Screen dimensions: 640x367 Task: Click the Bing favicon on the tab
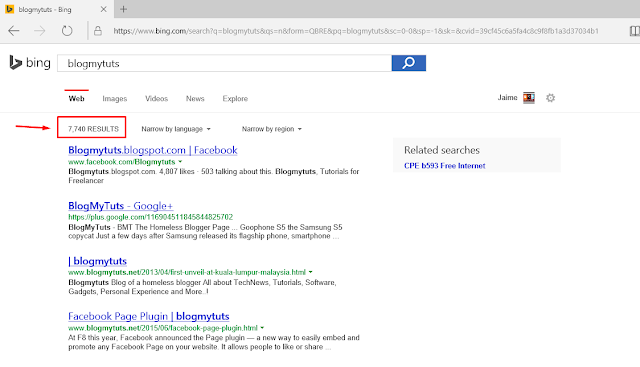pyautogui.click(x=9, y=9)
